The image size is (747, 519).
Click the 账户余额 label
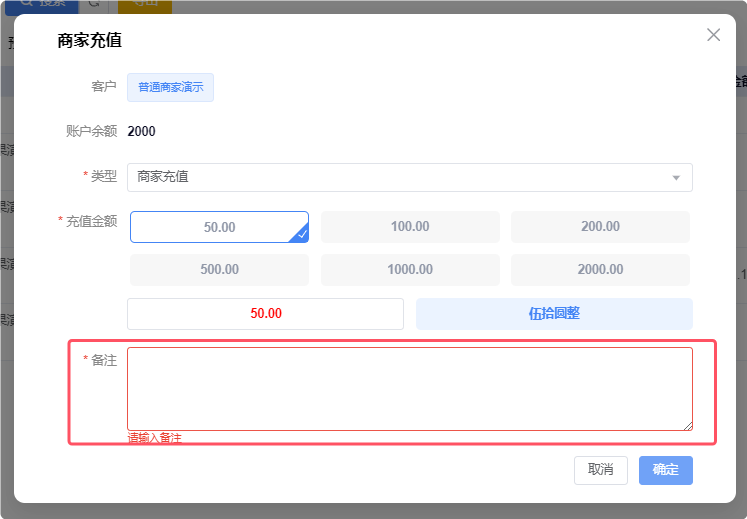point(91,131)
